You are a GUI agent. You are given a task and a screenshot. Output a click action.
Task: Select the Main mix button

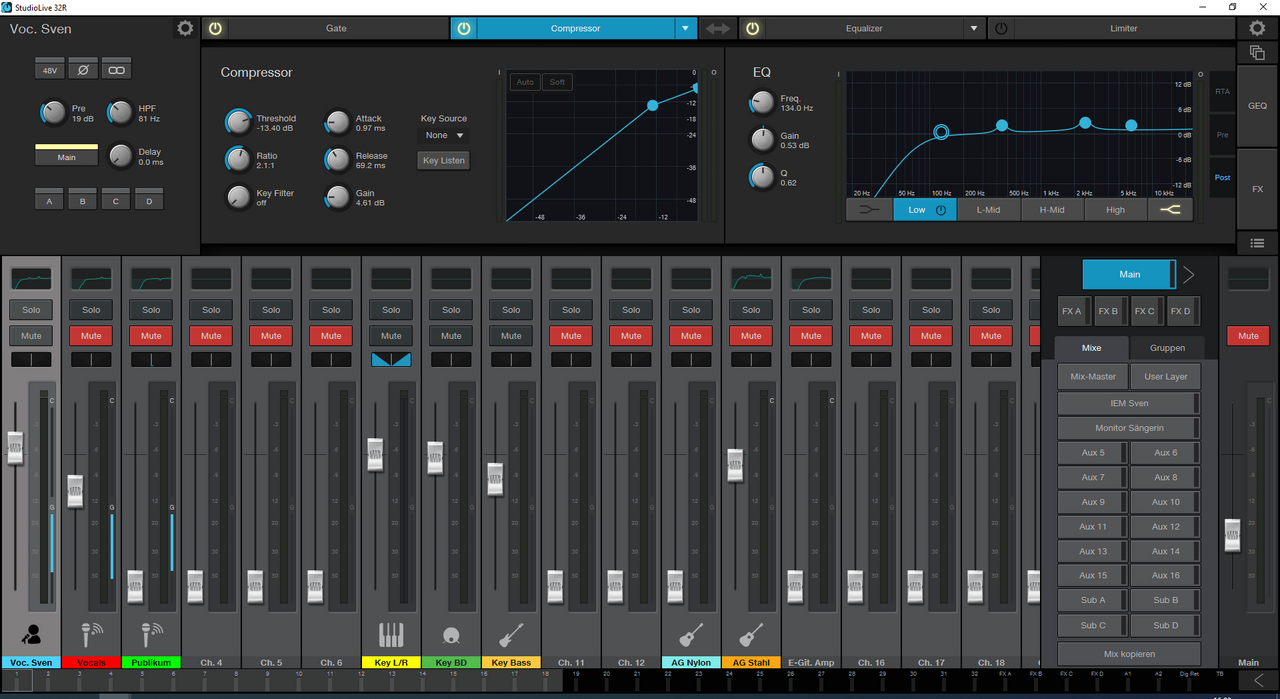[x=1129, y=274]
